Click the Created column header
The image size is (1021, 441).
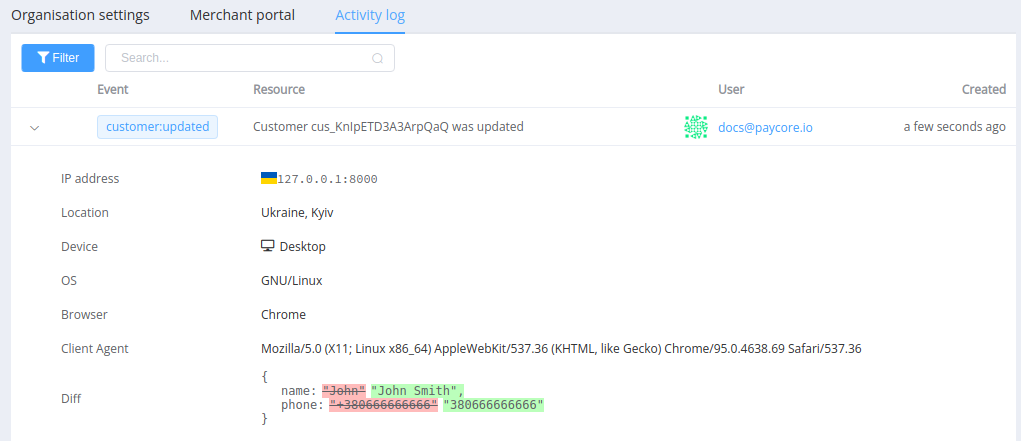(x=984, y=89)
